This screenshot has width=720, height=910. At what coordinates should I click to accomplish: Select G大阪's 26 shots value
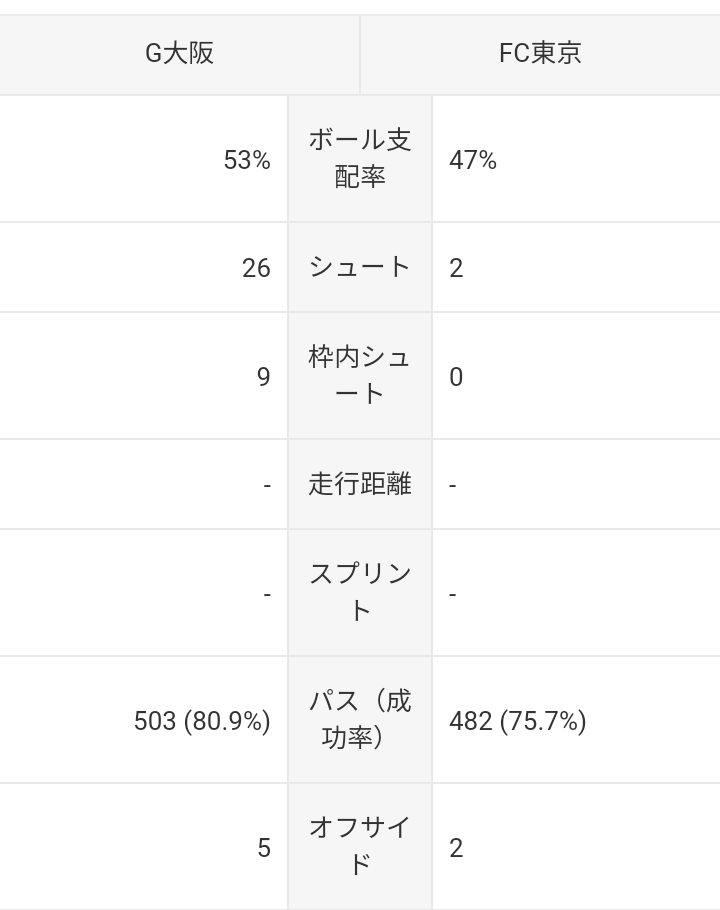coord(256,268)
